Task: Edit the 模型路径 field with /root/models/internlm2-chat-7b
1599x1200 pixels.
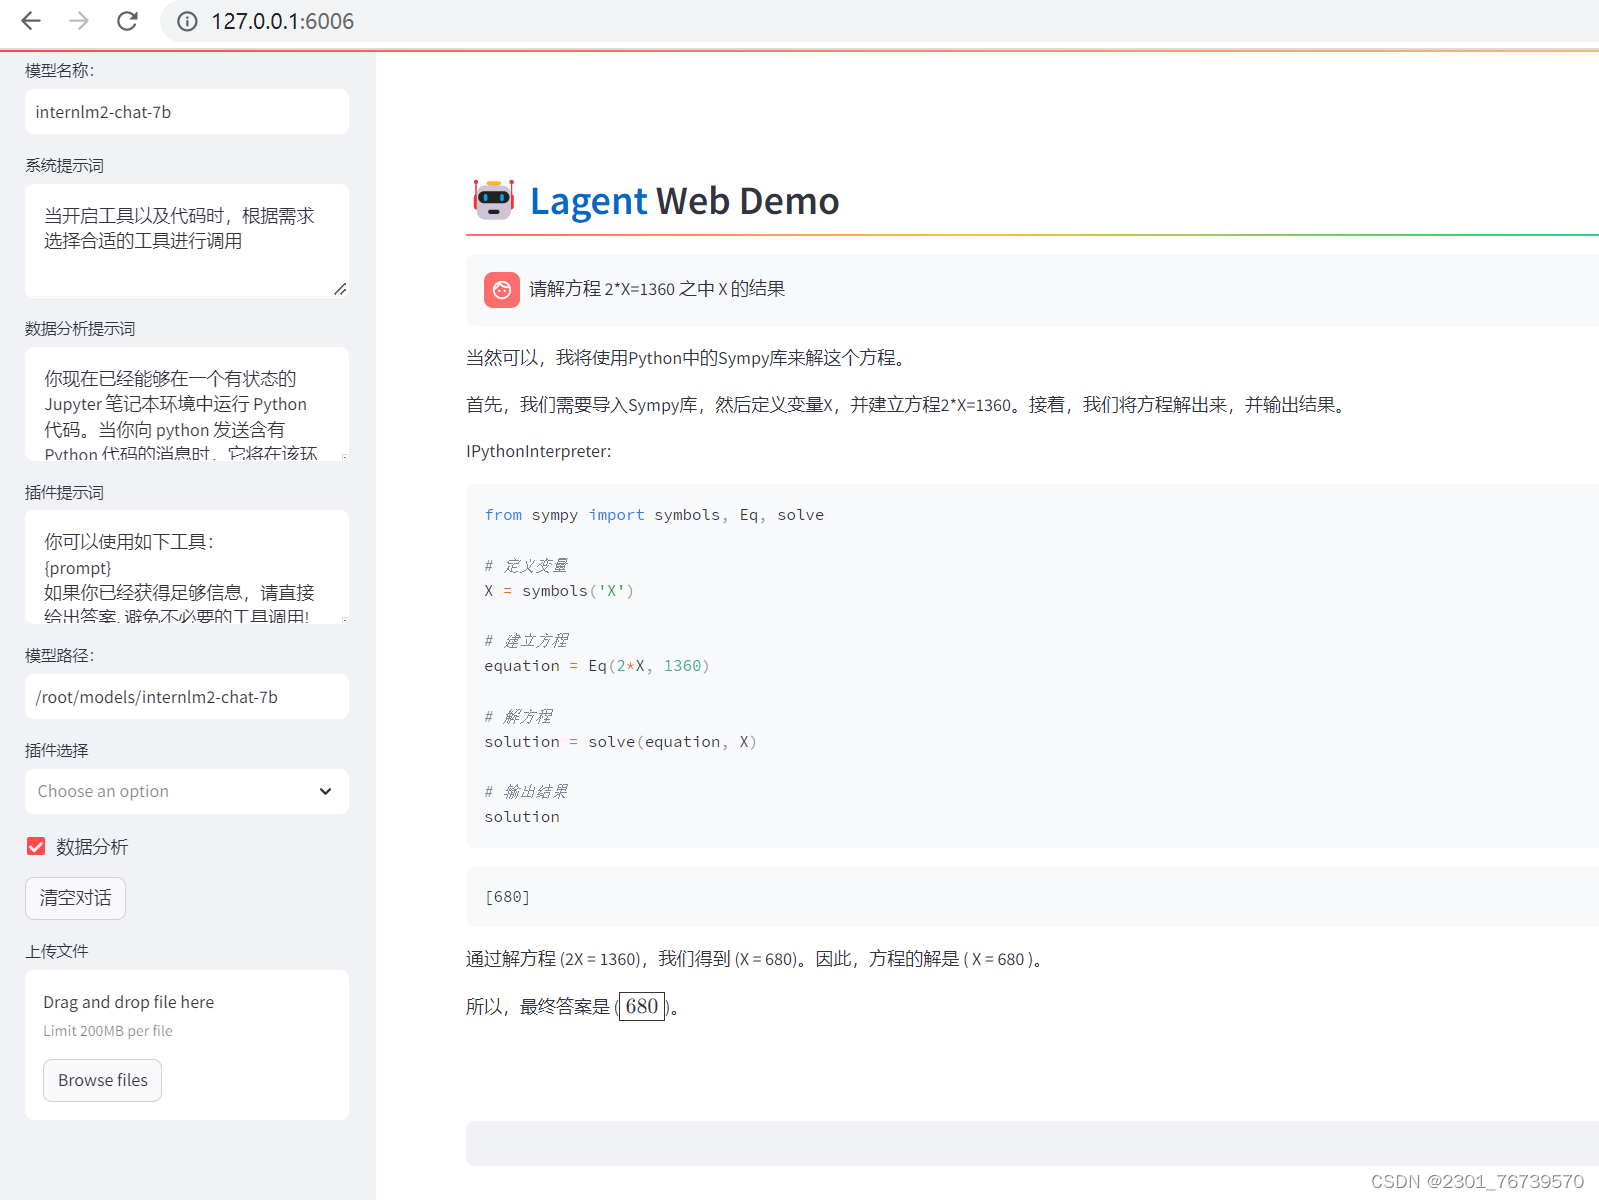Action: click(x=187, y=697)
